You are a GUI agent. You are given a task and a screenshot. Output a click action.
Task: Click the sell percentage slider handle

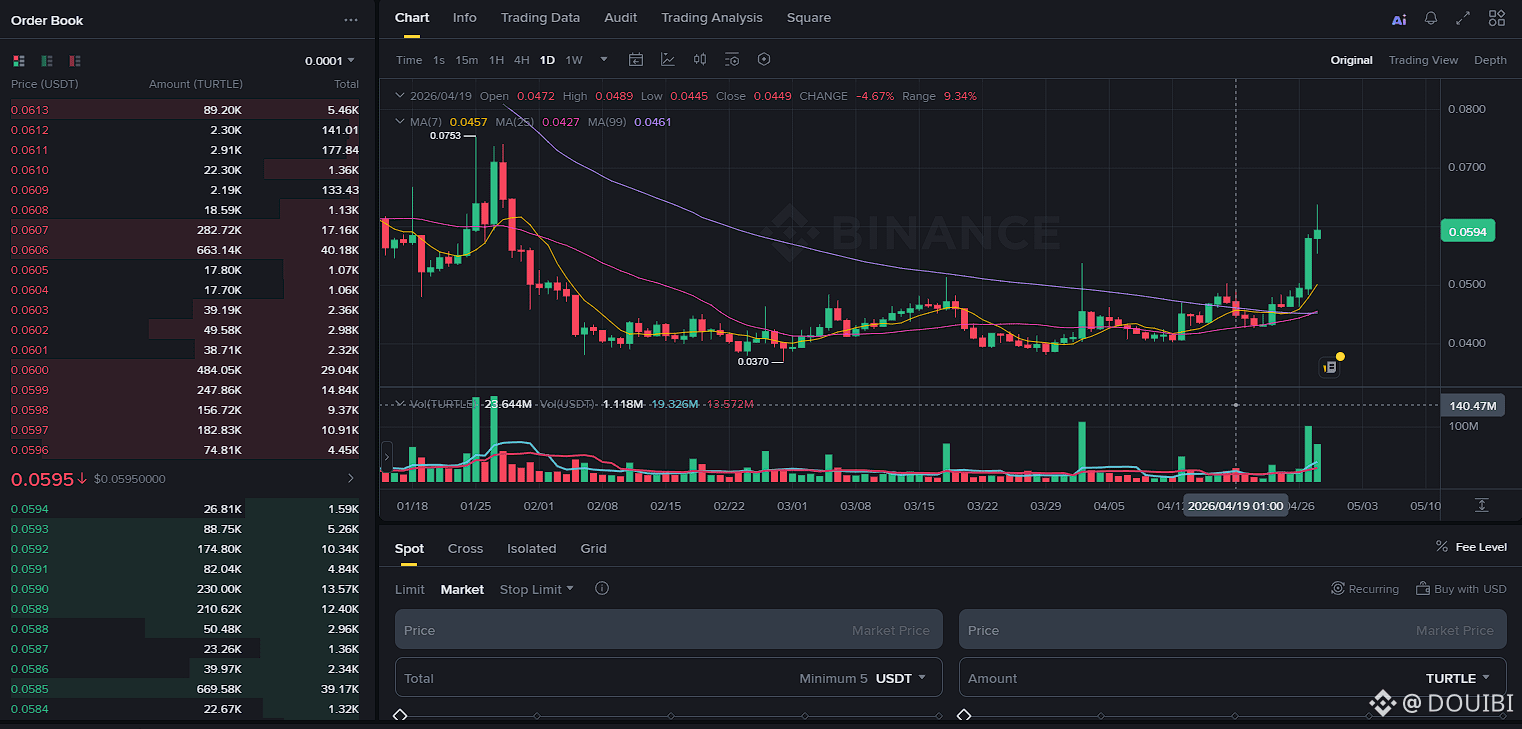pyautogui.click(x=964, y=716)
